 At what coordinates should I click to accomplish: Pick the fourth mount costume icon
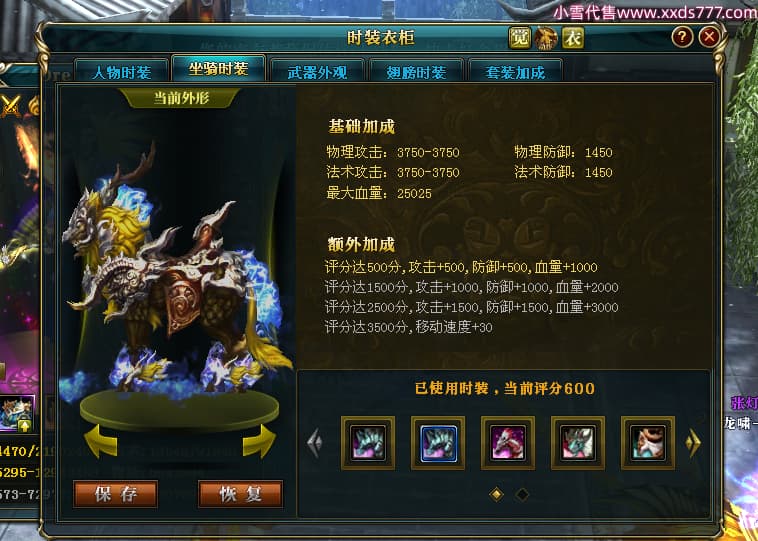(578, 443)
